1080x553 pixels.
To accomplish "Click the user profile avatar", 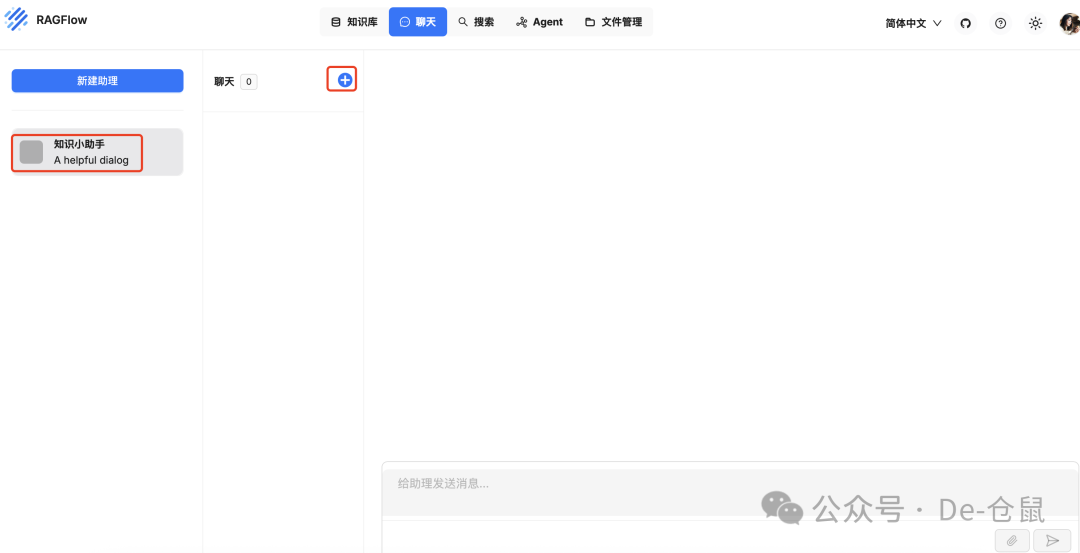I will [1068, 23].
